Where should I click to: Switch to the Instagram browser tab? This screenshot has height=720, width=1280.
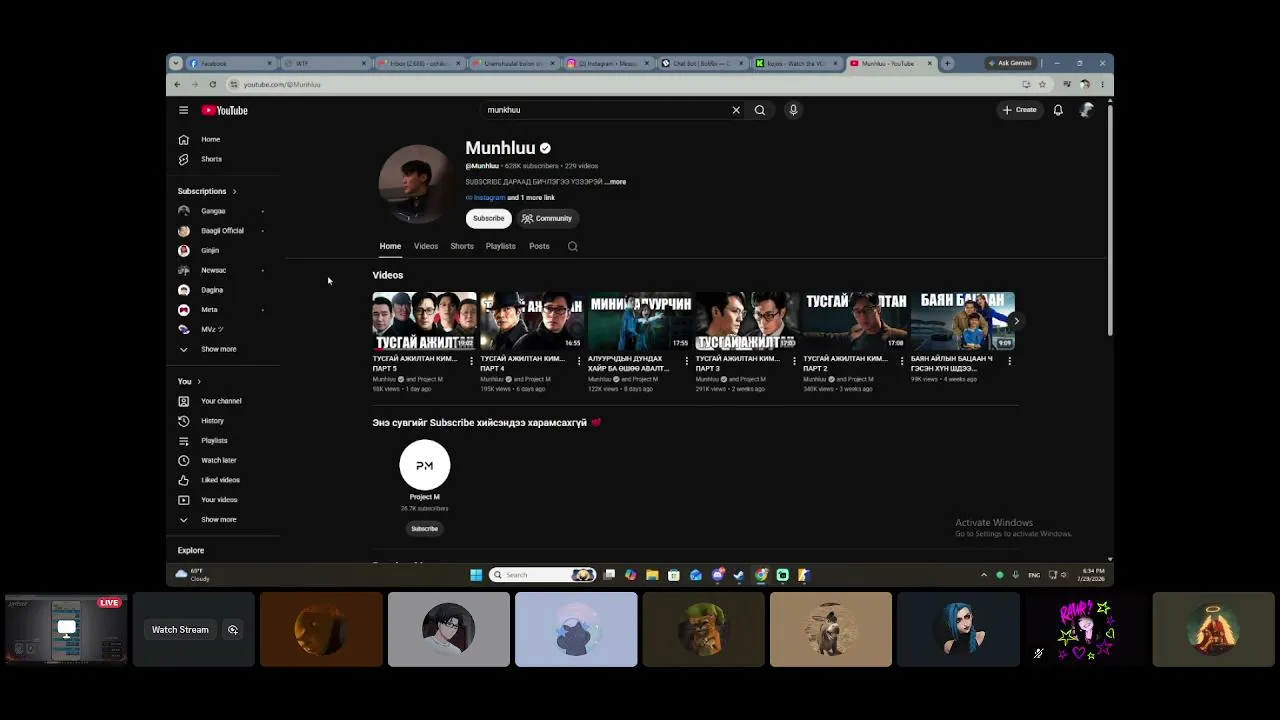[609, 63]
